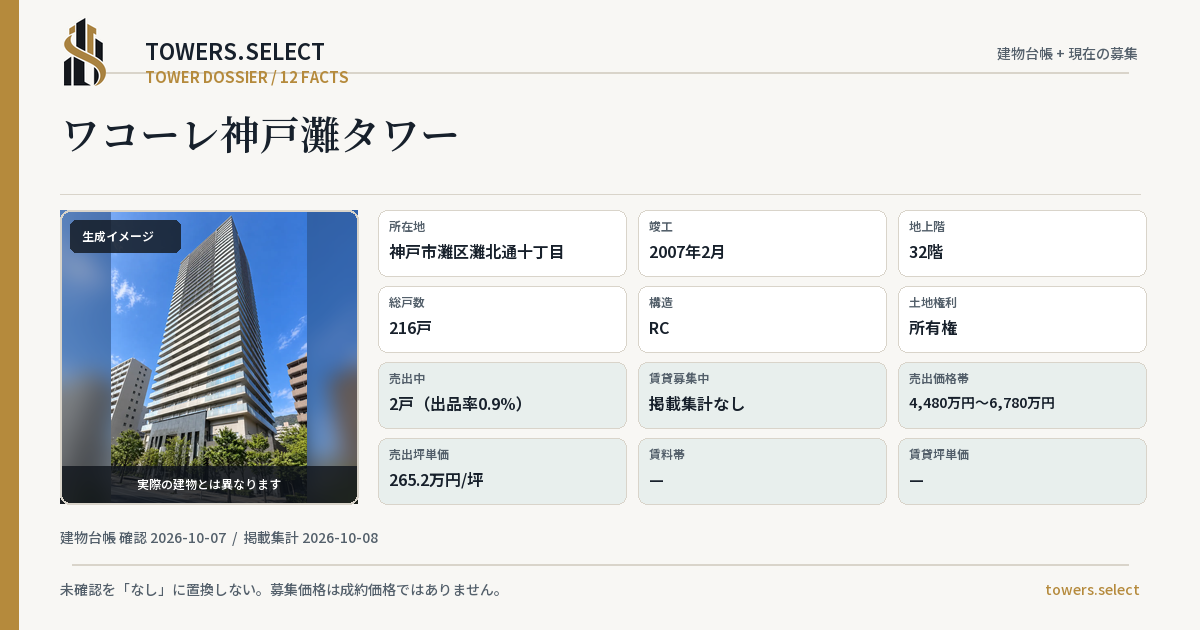Click the footer disclaimer starting with 未確認を
This screenshot has width=1200, height=630.
[281, 590]
